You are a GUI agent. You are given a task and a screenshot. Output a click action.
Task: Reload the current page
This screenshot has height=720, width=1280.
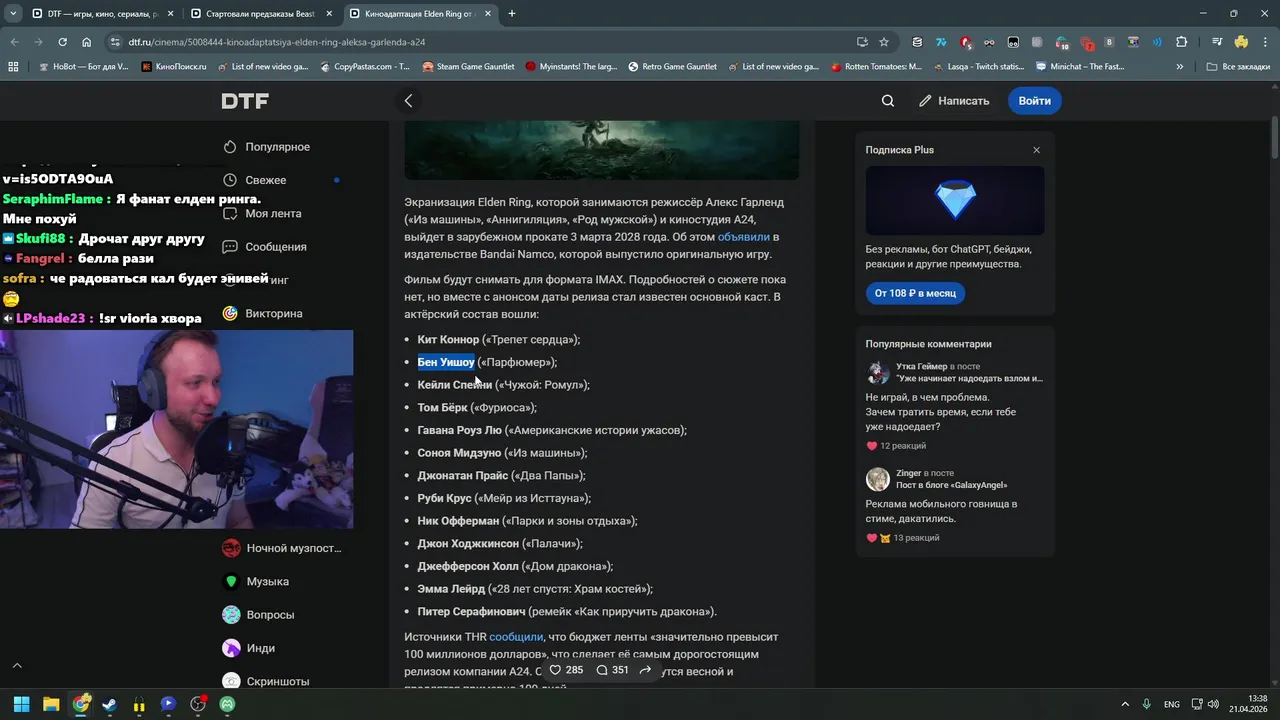(x=62, y=42)
